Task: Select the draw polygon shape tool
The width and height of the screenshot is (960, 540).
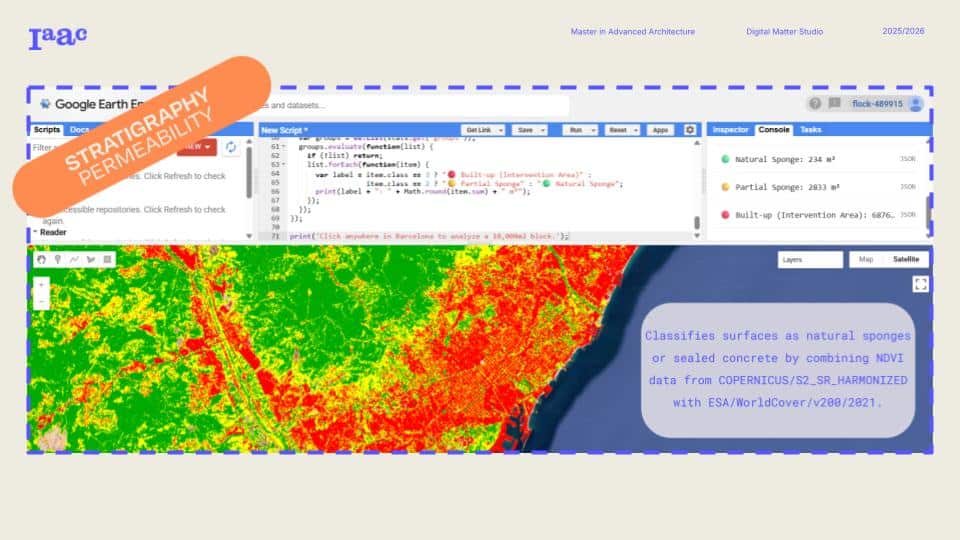Action: point(91,259)
